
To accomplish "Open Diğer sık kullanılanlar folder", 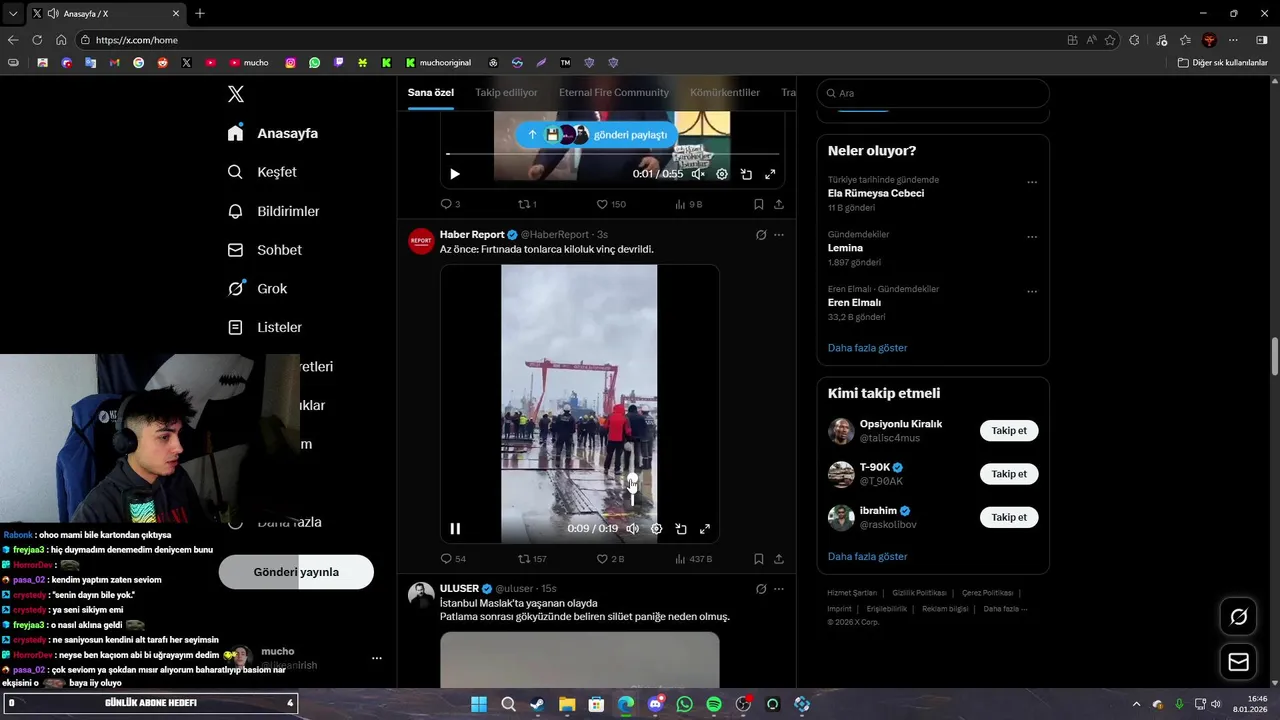I will [x=1223, y=62].
